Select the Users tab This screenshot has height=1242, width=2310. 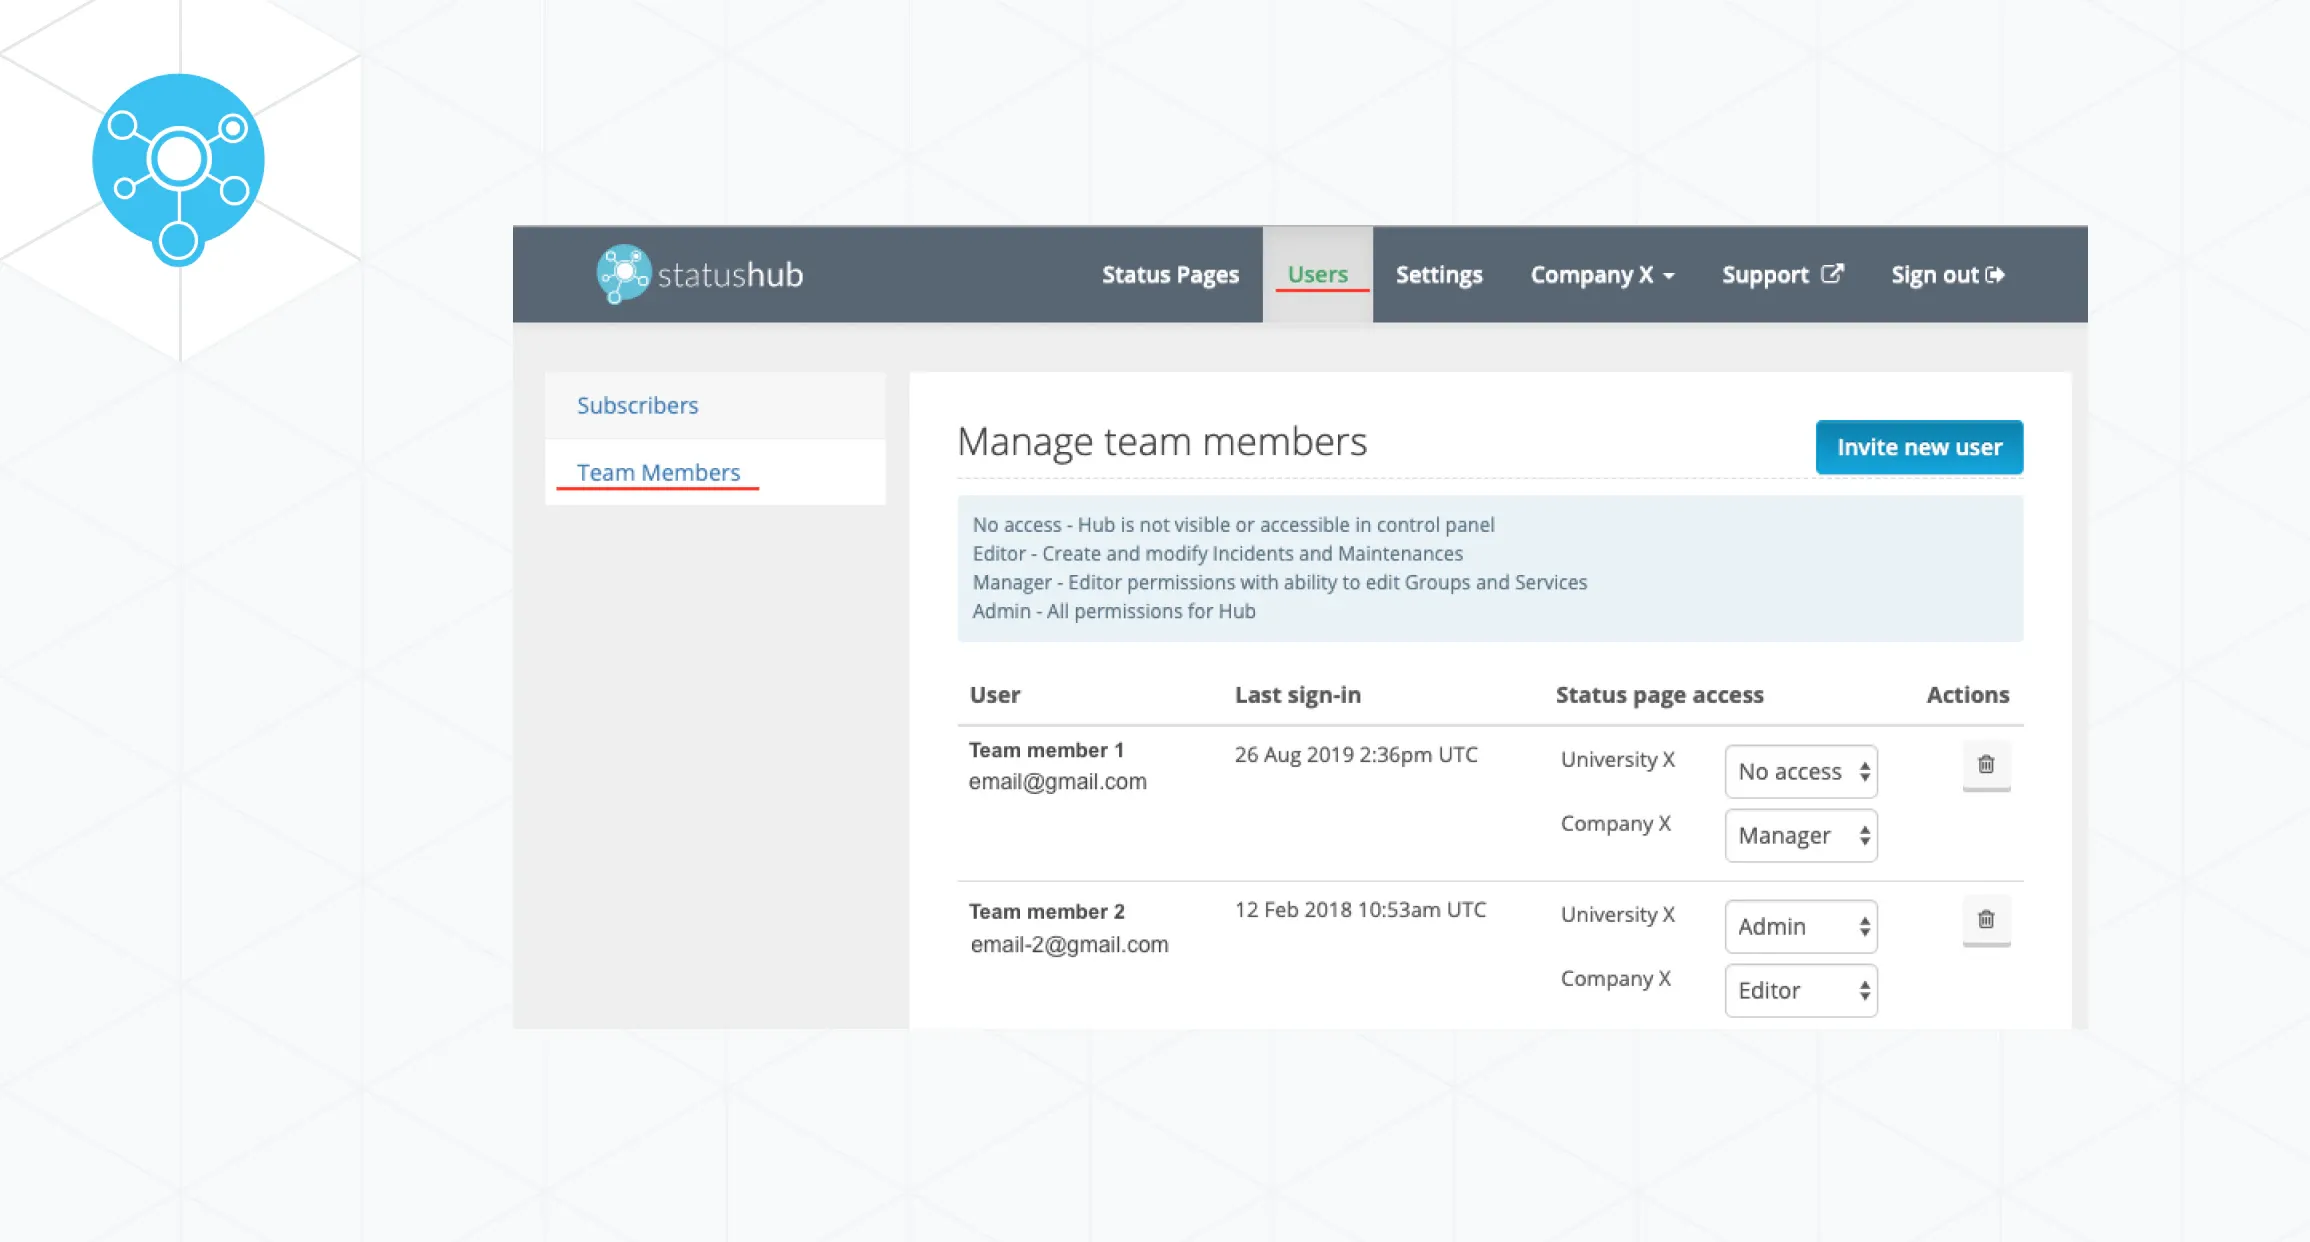pos(1317,275)
